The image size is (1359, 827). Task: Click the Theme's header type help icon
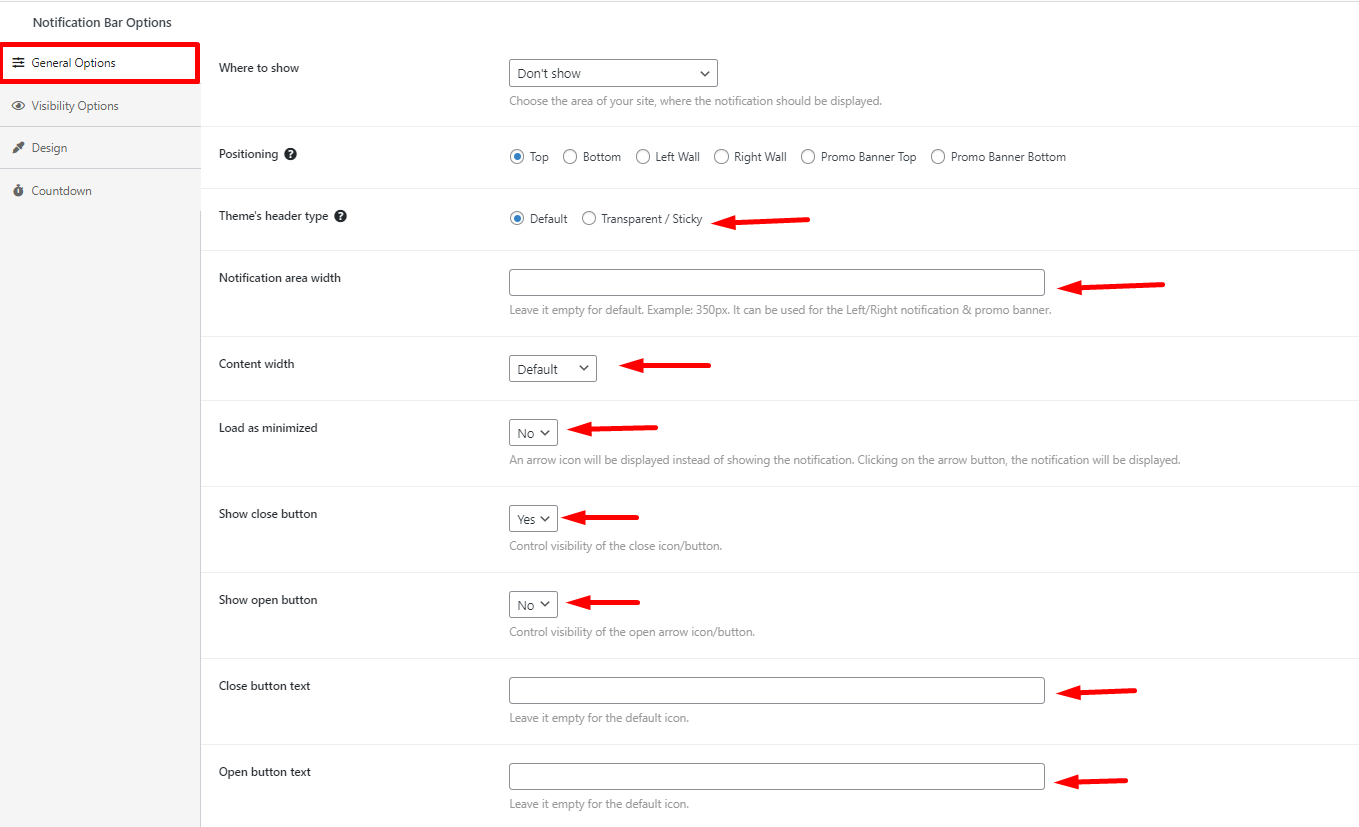tap(340, 216)
